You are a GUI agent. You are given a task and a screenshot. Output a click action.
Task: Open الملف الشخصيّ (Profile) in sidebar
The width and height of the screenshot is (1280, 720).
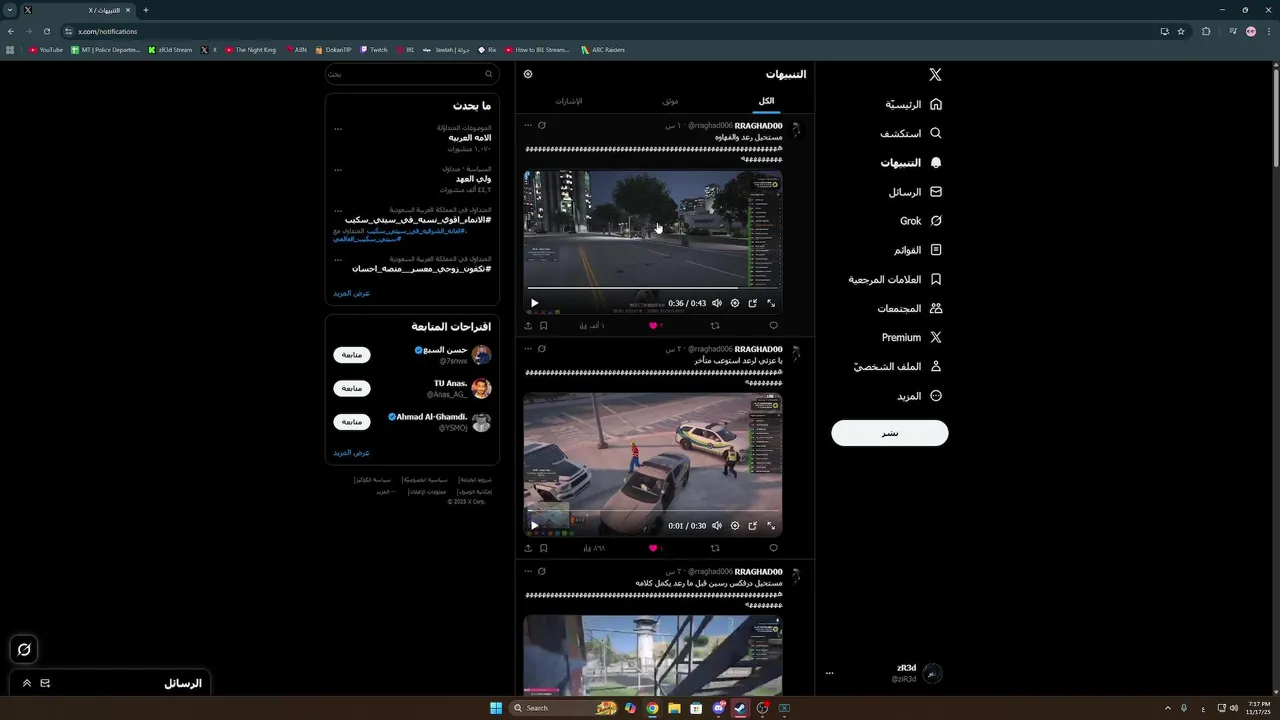click(898, 367)
